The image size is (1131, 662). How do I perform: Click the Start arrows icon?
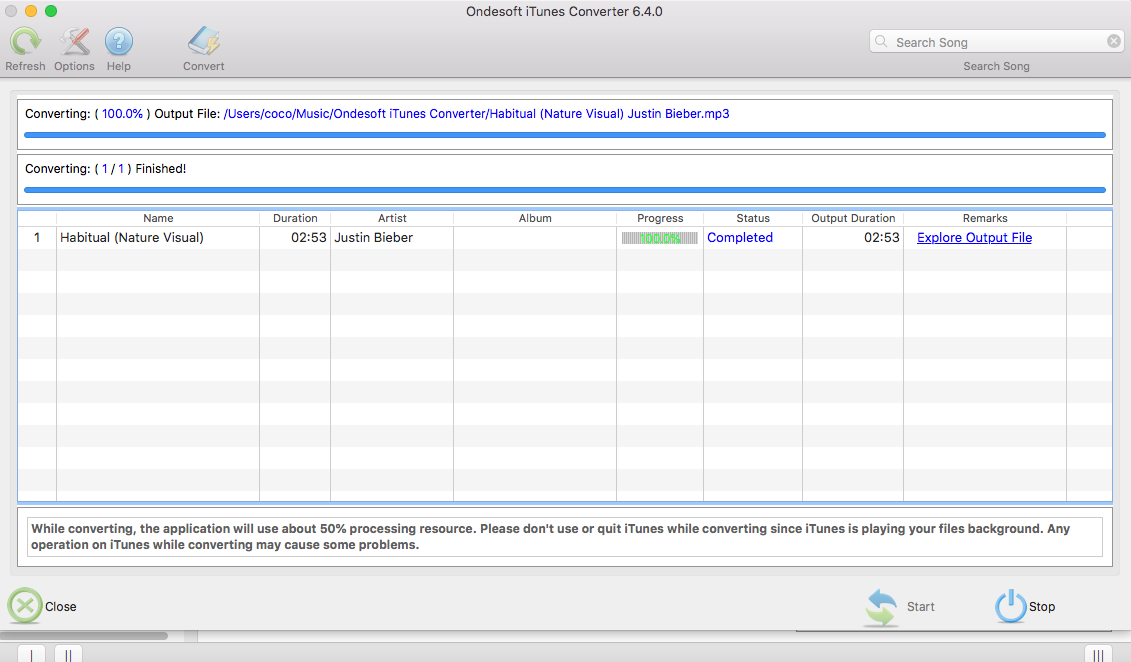(x=880, y=606)
